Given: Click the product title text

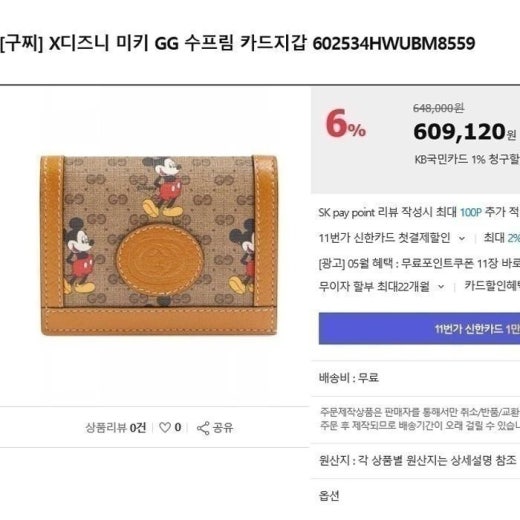Looking at the screenshot, I should coord(237,44).
